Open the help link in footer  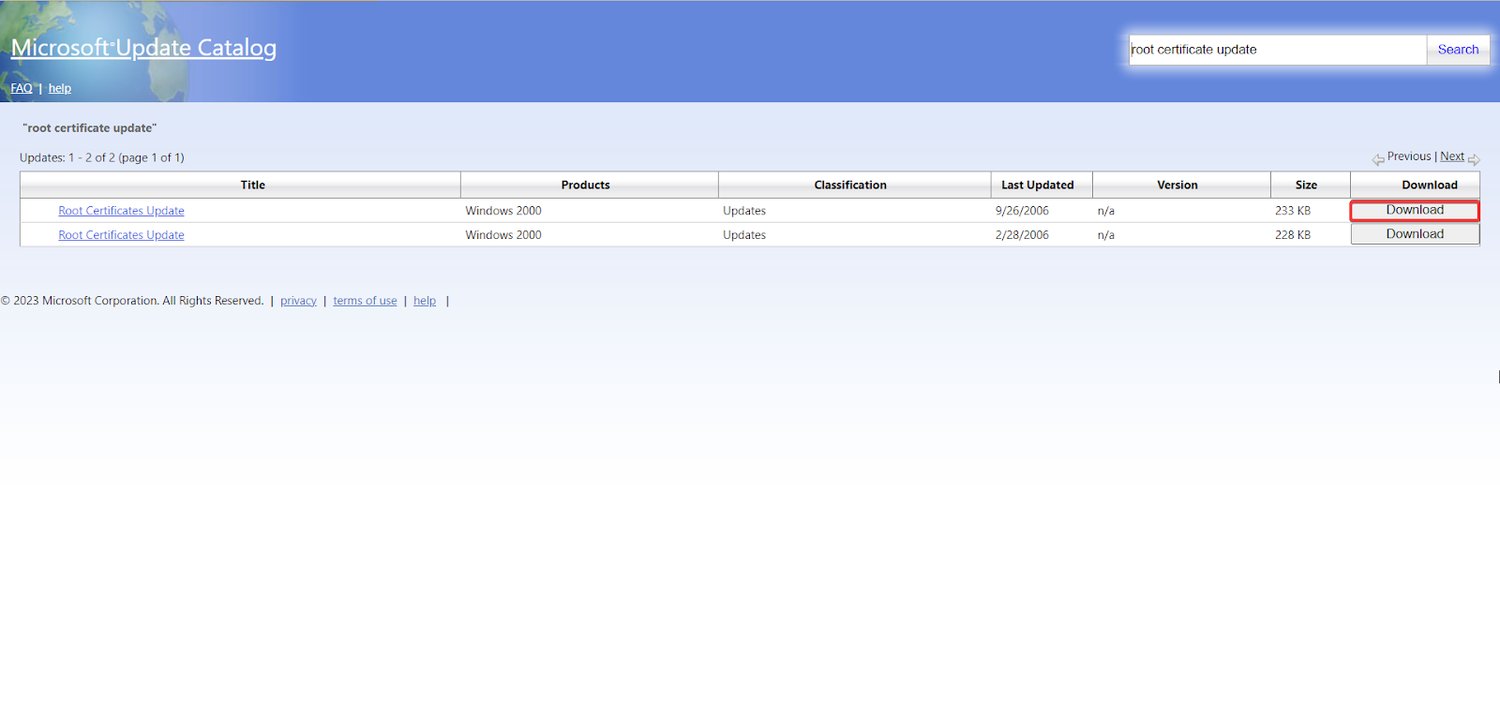[x=425, y=301]
